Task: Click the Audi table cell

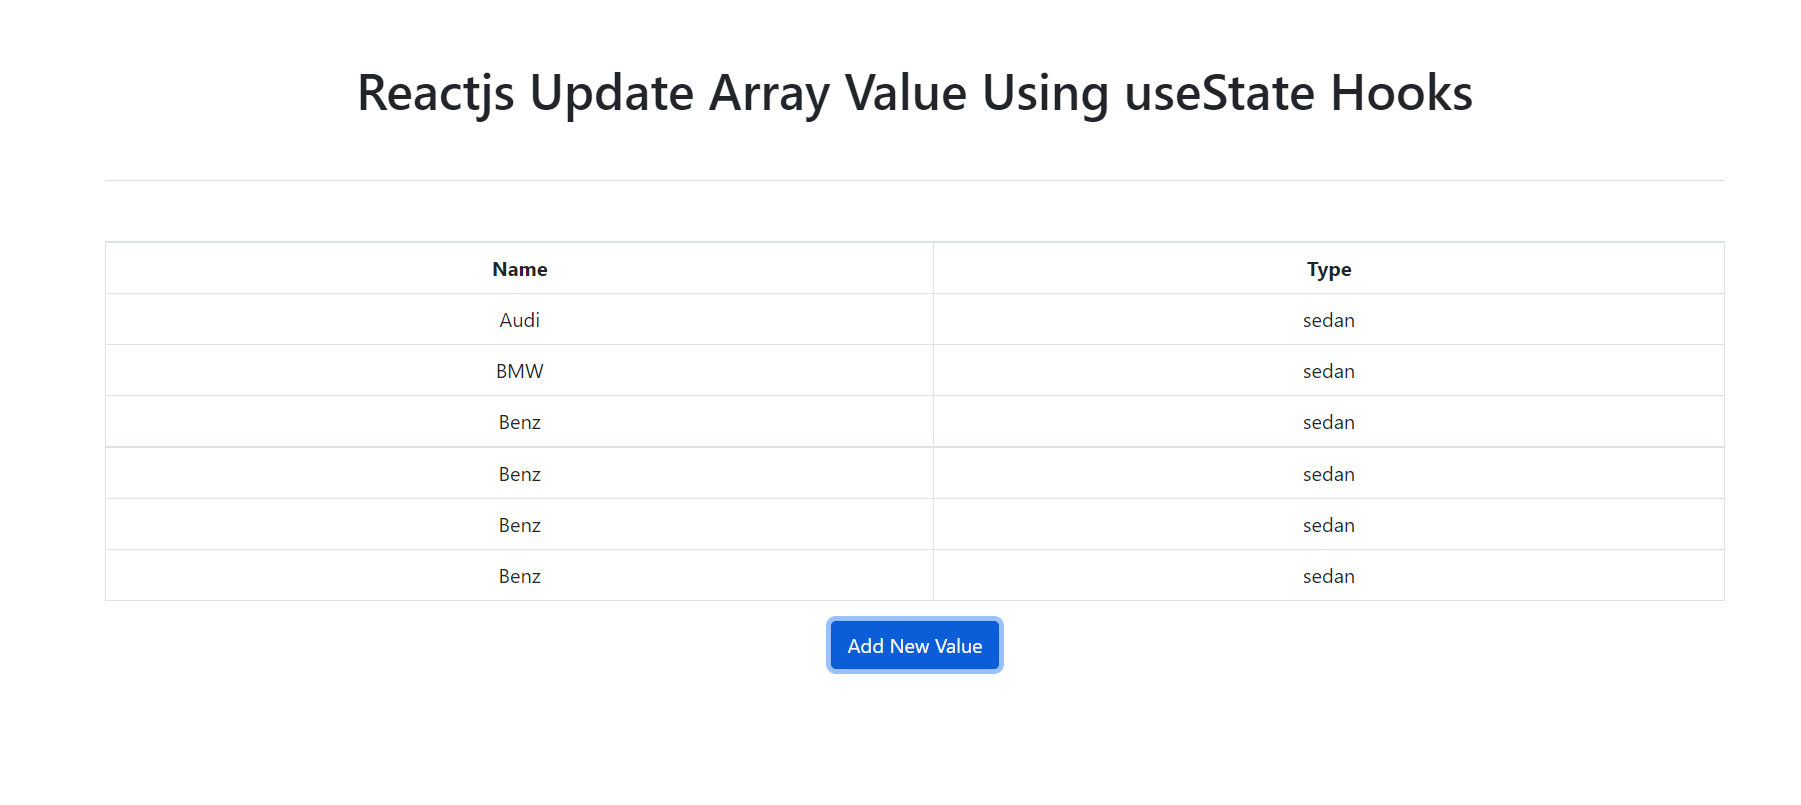Action: click(x=518, y=319)
